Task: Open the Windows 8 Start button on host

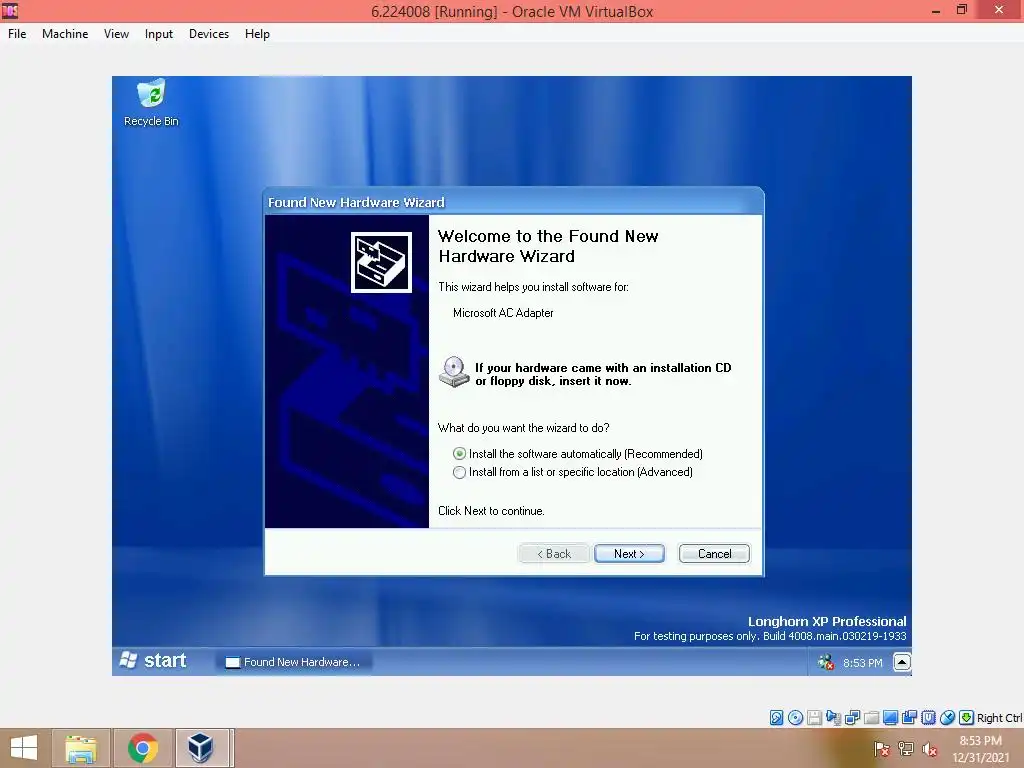Action: (x=24, y=748)
